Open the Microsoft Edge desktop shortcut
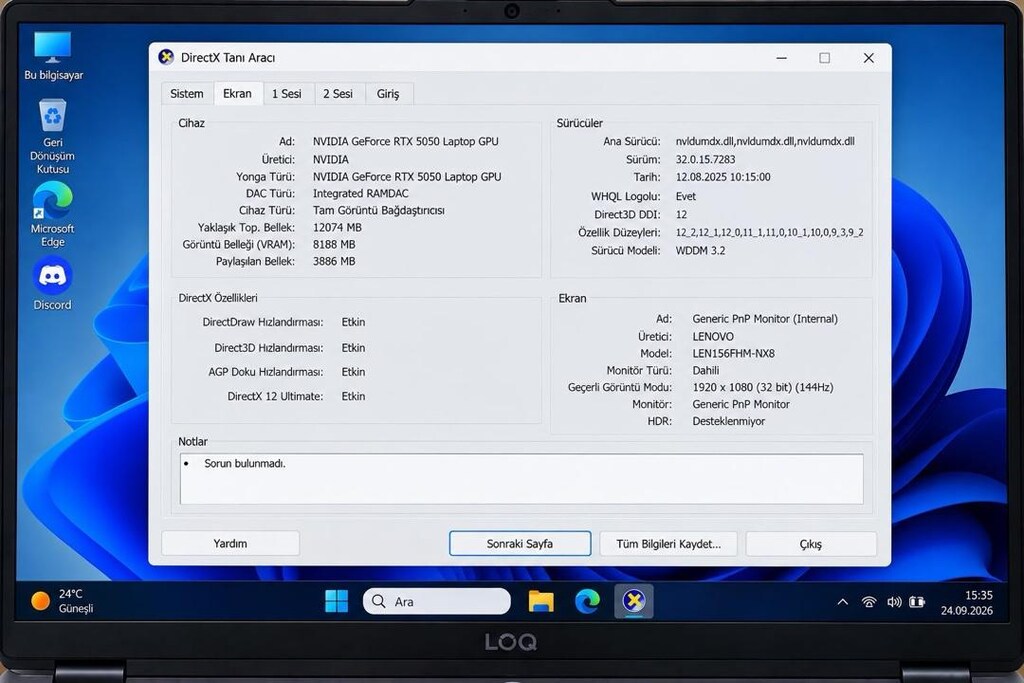This screenshot has width=1024, height=683. pyautogui.click(x=53, y=214)
